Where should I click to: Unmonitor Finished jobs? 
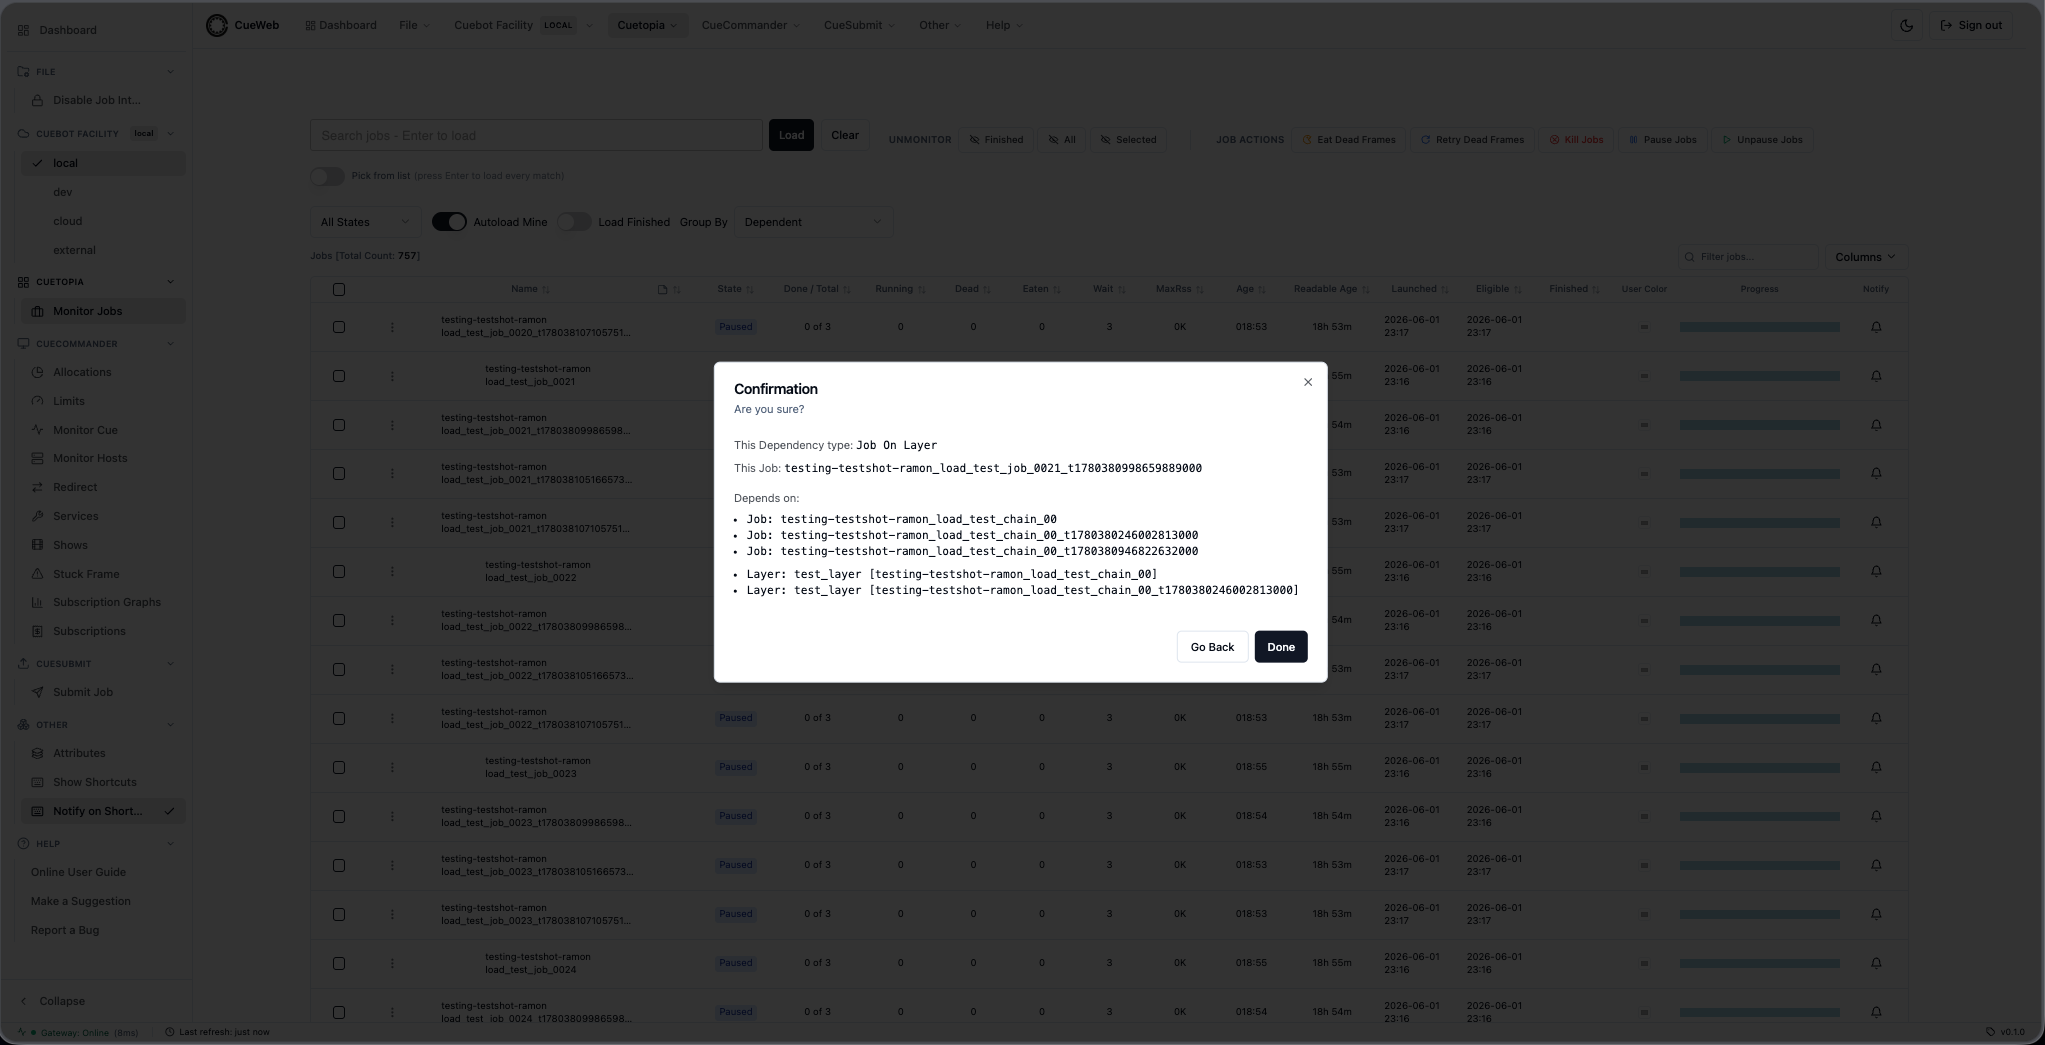click(x=996, y=140)
